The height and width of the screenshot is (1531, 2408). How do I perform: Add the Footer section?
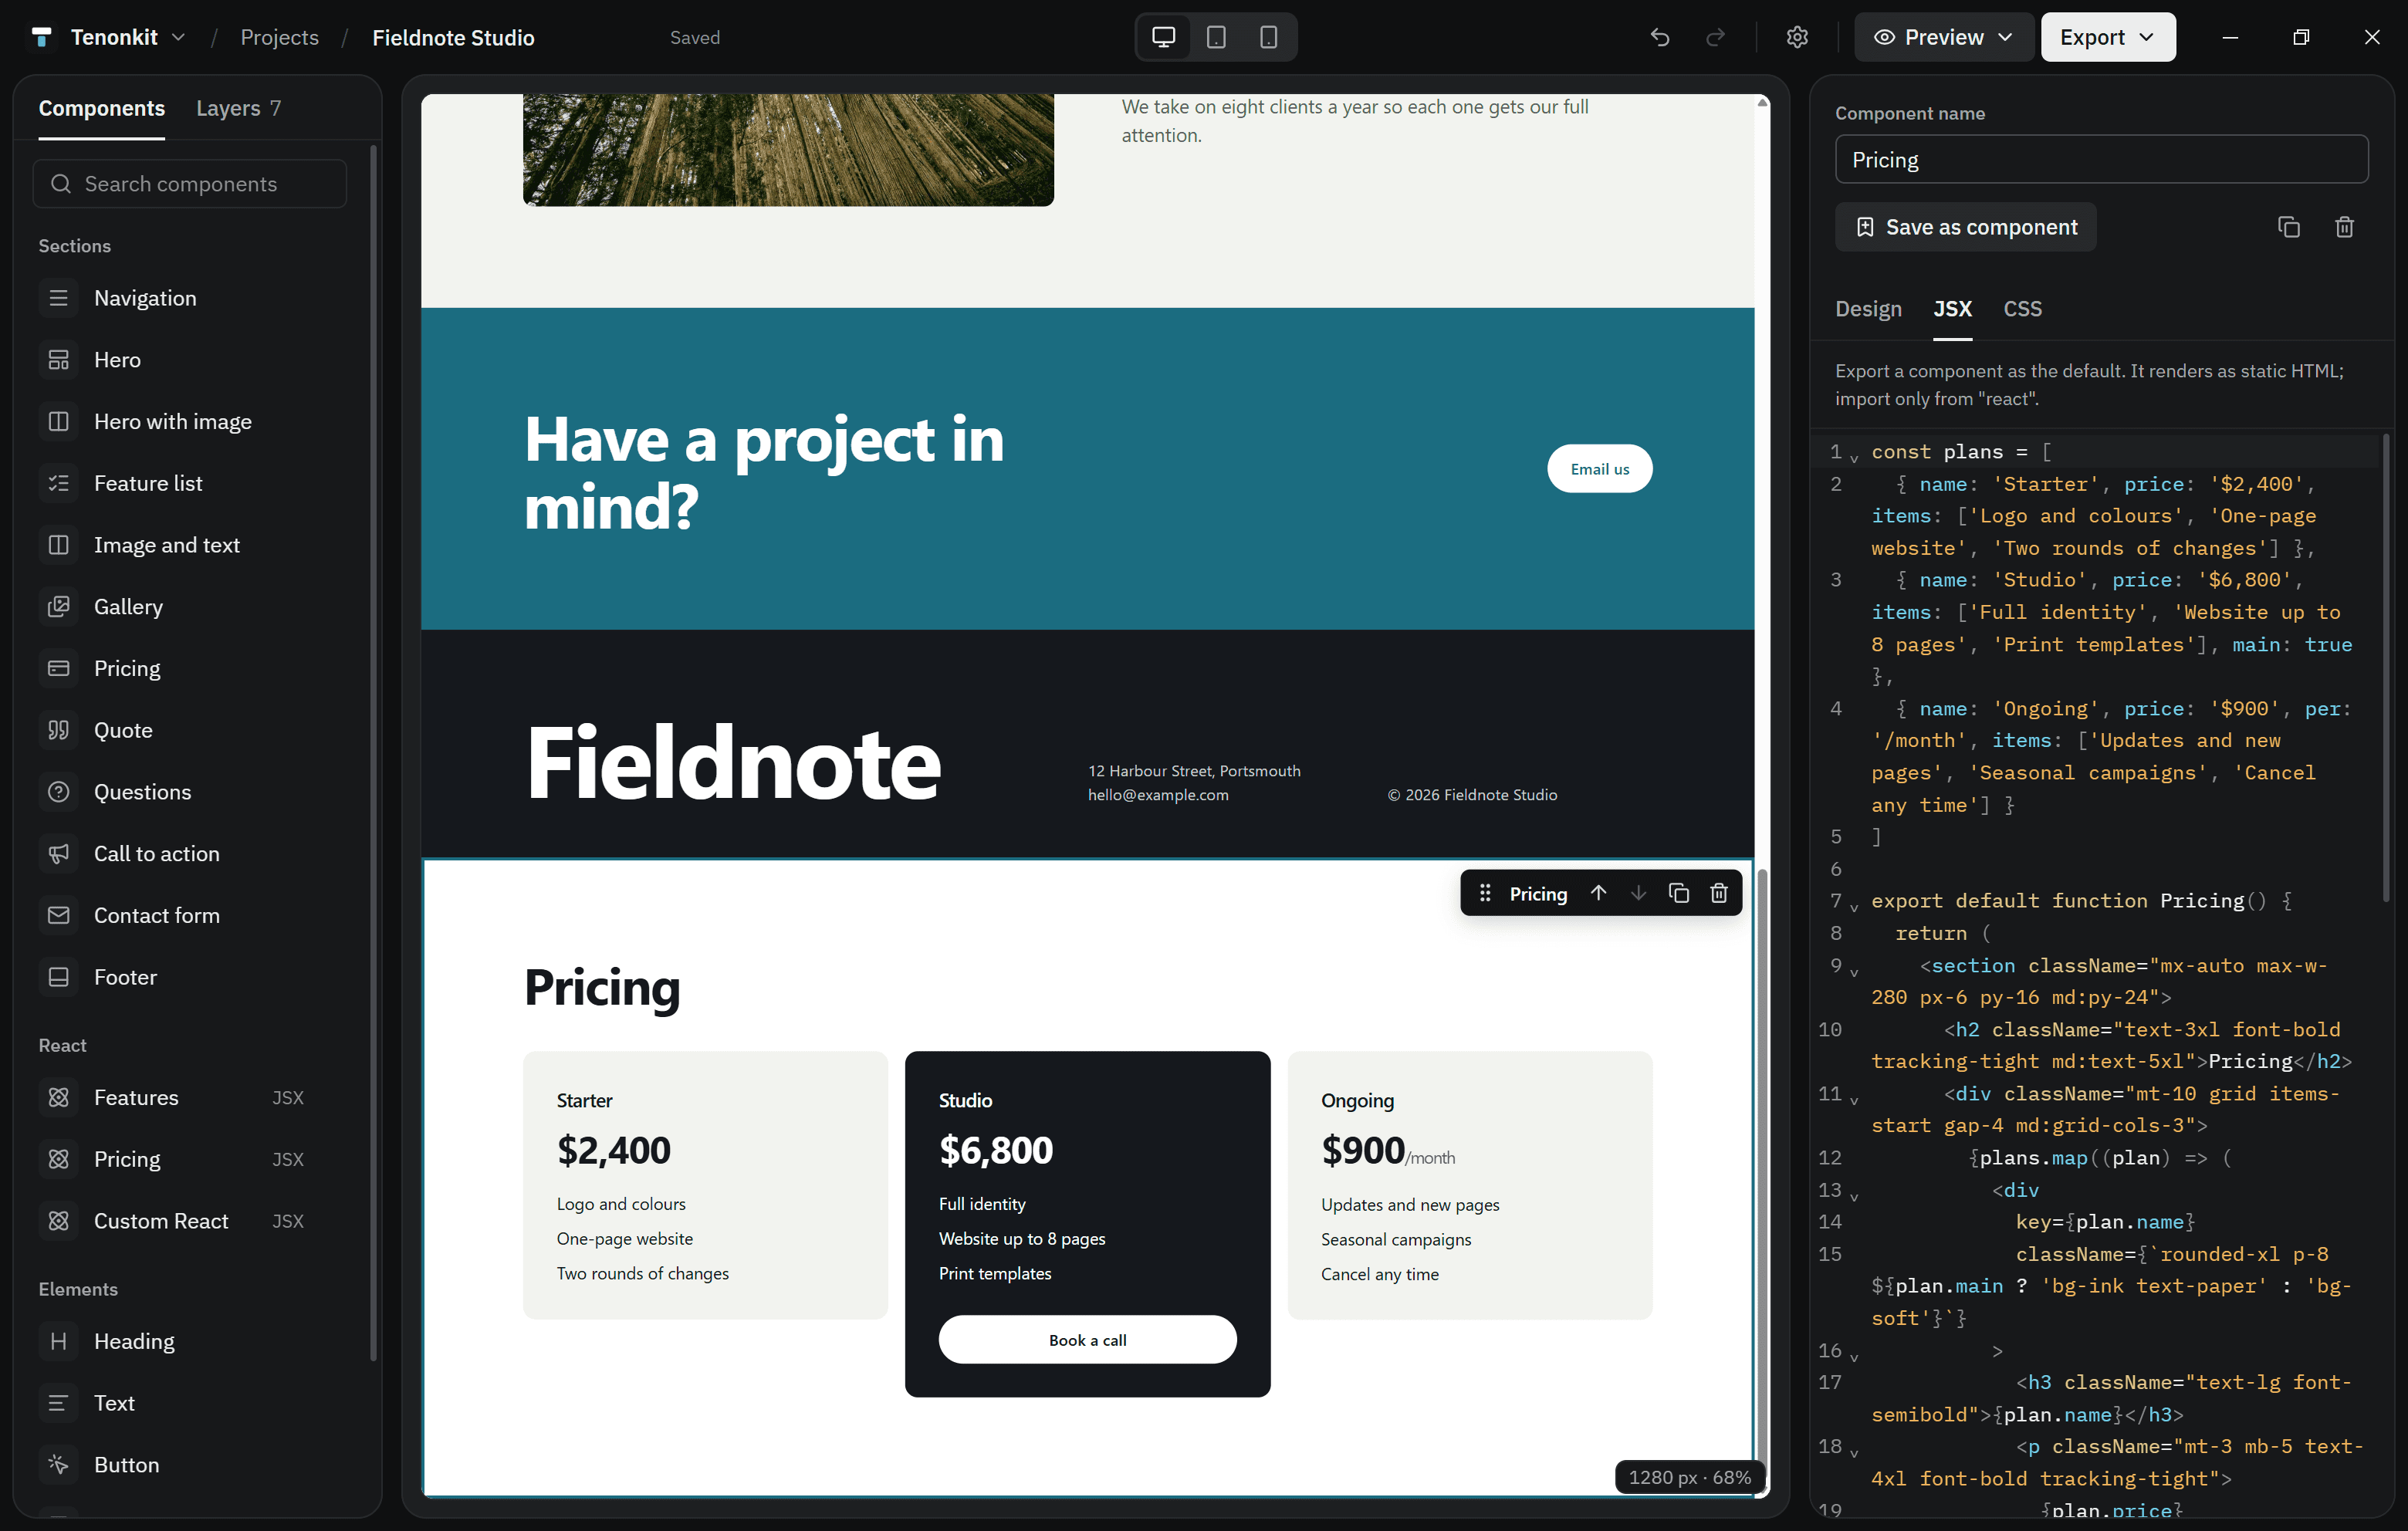pyautogui.click(x=190, y=977)
